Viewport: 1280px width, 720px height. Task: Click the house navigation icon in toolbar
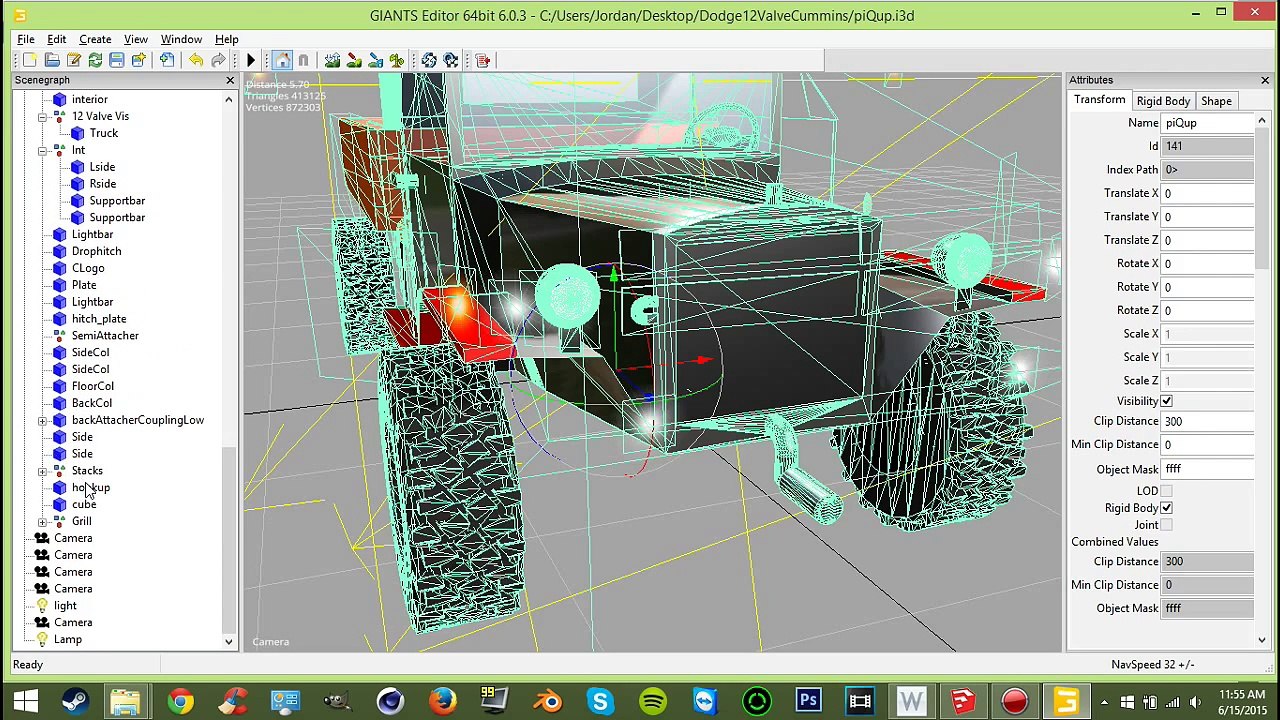coord(282,61)
